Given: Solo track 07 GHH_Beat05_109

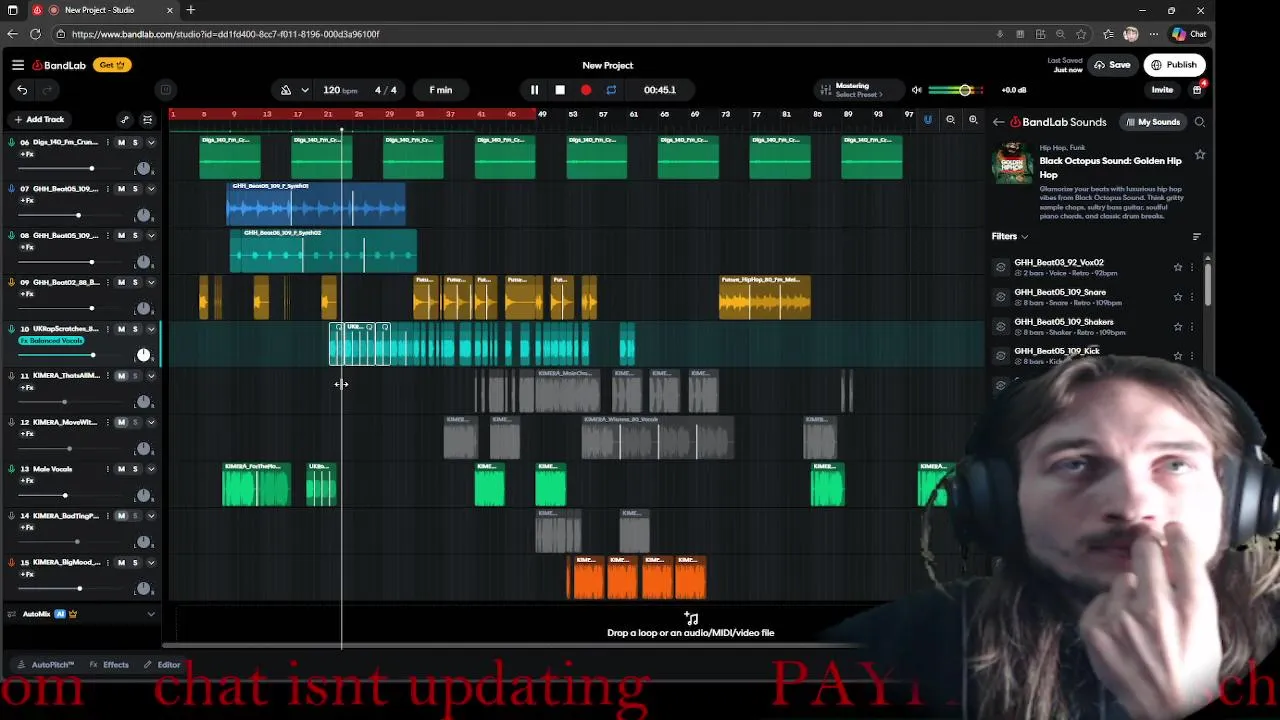Looking at the screenshot, I should [136, 189].
